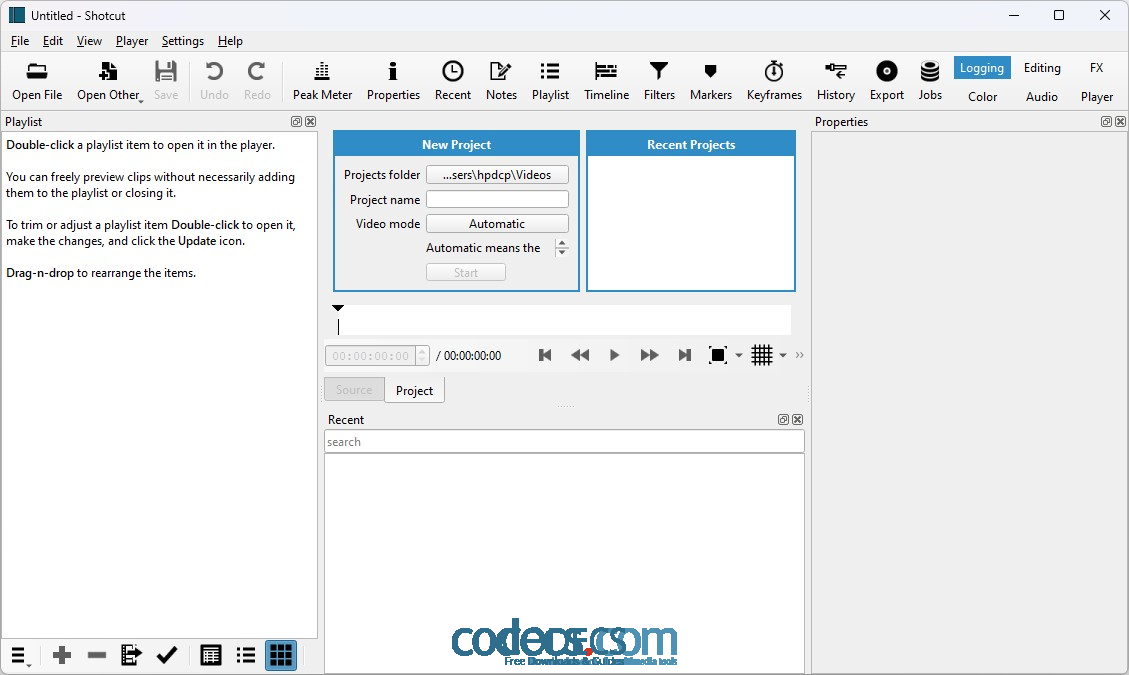This screenshot has width=1129, height=675.
Task: Switch playlist to tiles list view
Action: click(x=246, y=655)
